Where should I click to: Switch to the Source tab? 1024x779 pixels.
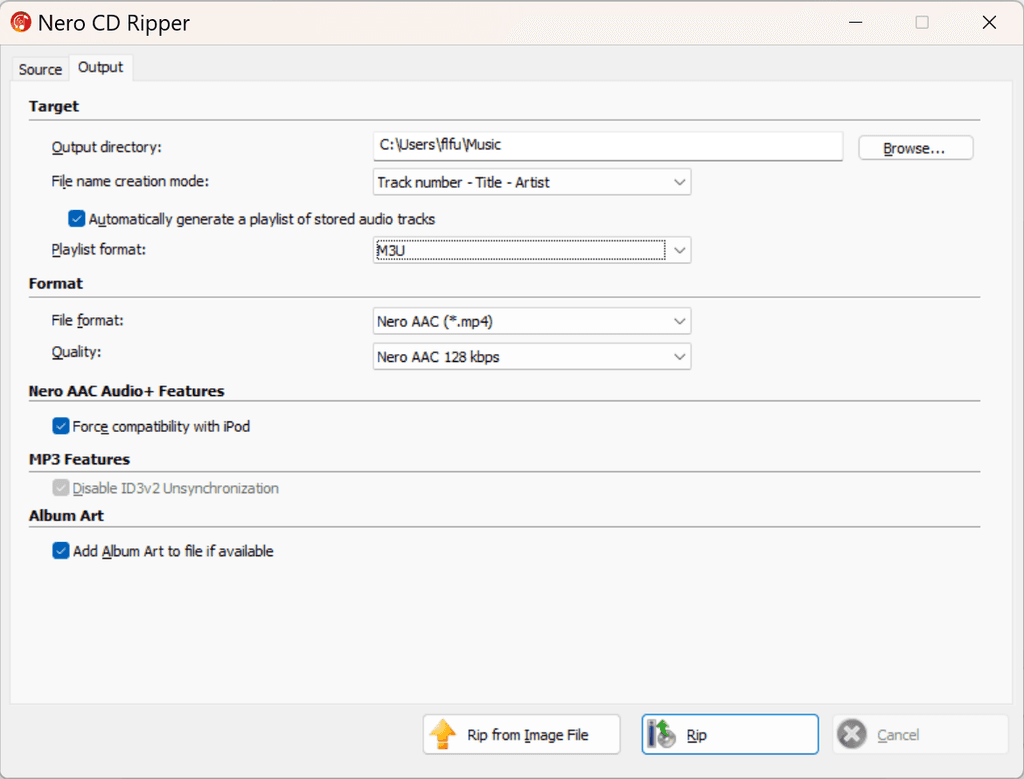(39, 68)
